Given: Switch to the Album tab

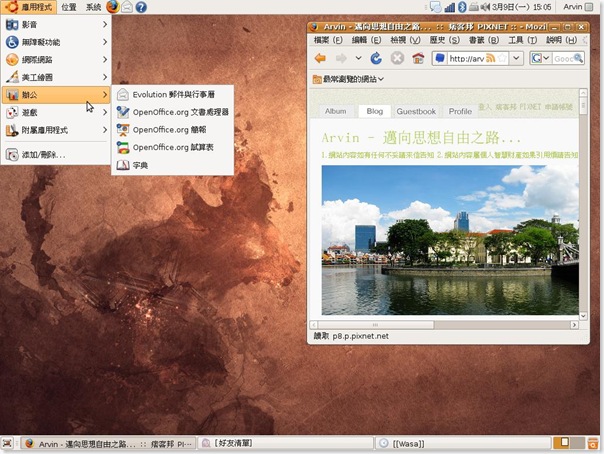Looking at the screenshot, I should pos(335,111).
